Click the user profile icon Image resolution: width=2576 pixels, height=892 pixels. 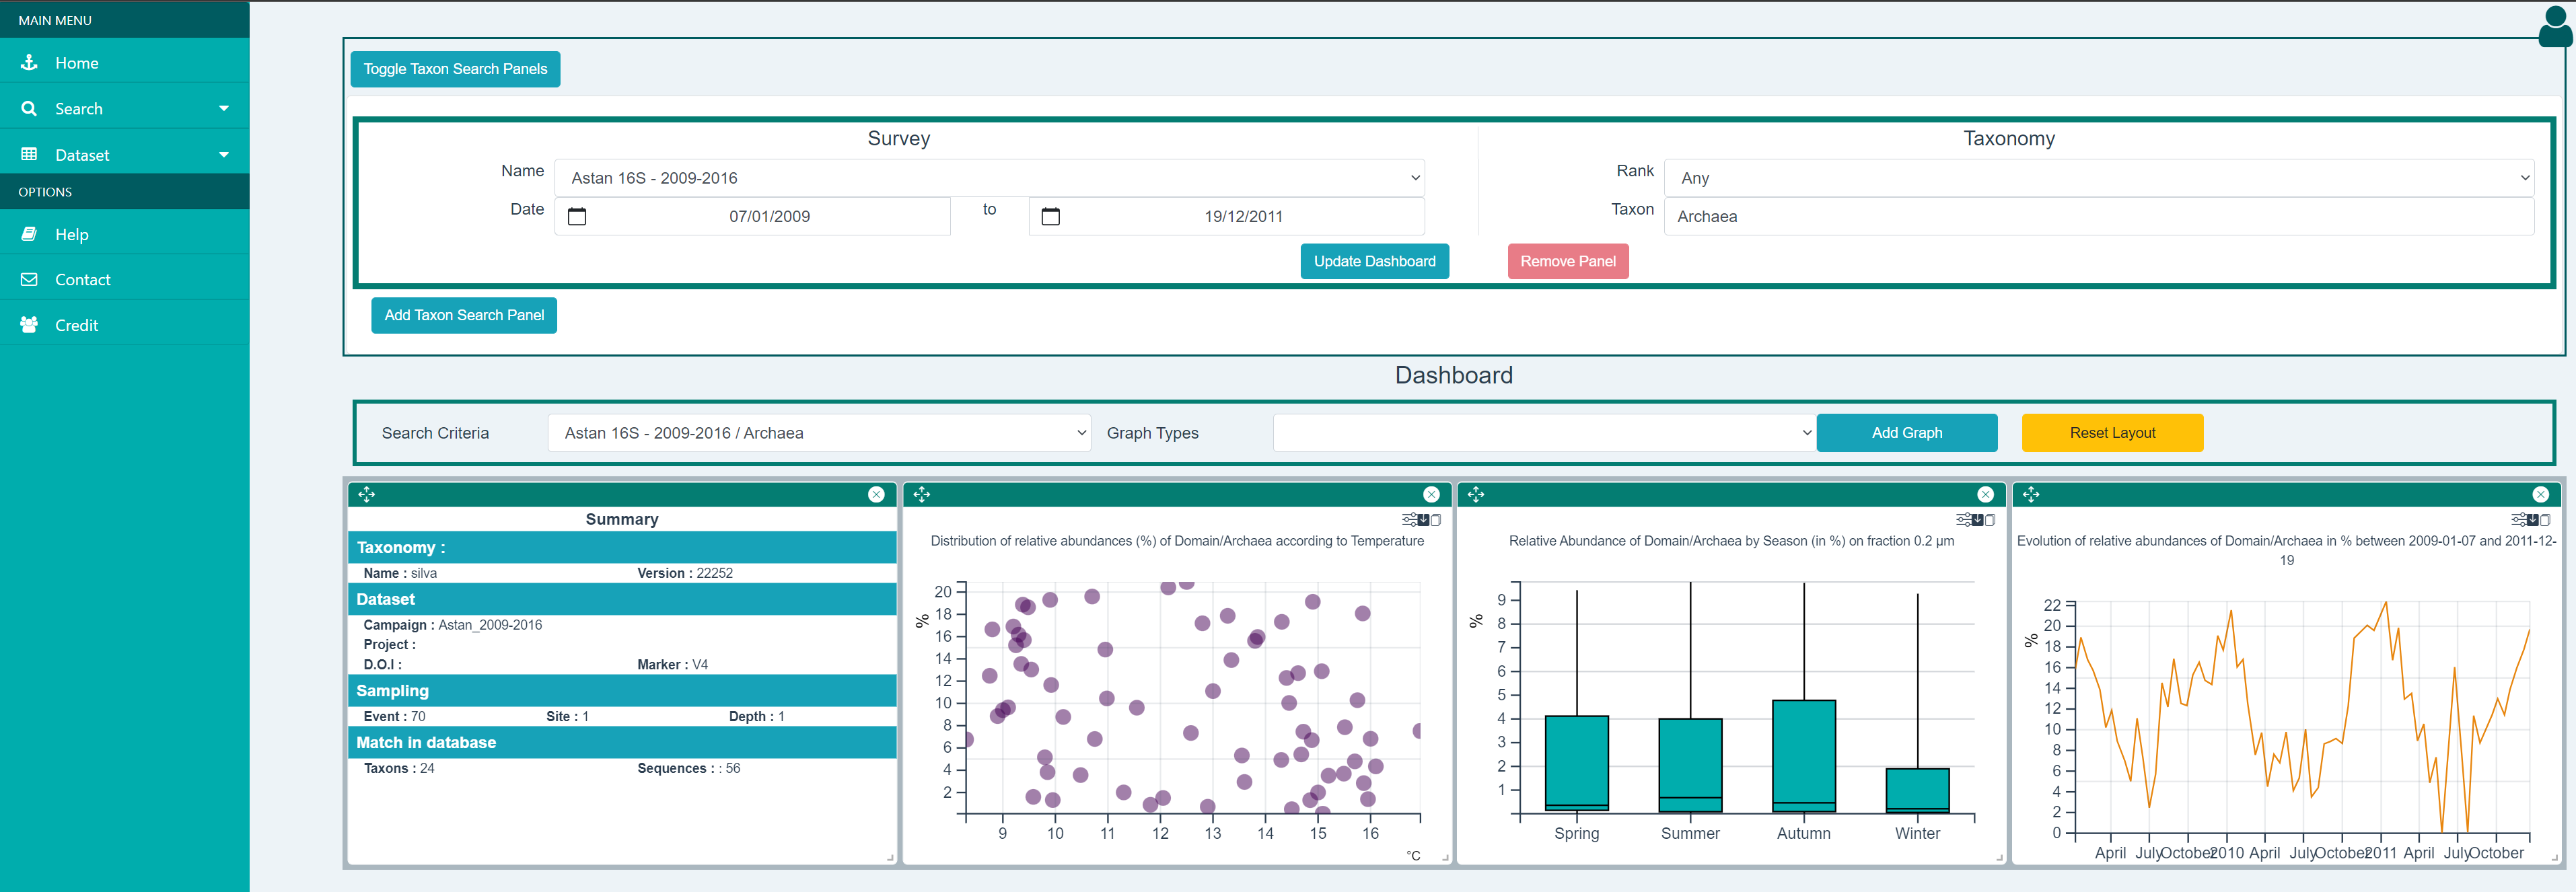[2555, 26]
